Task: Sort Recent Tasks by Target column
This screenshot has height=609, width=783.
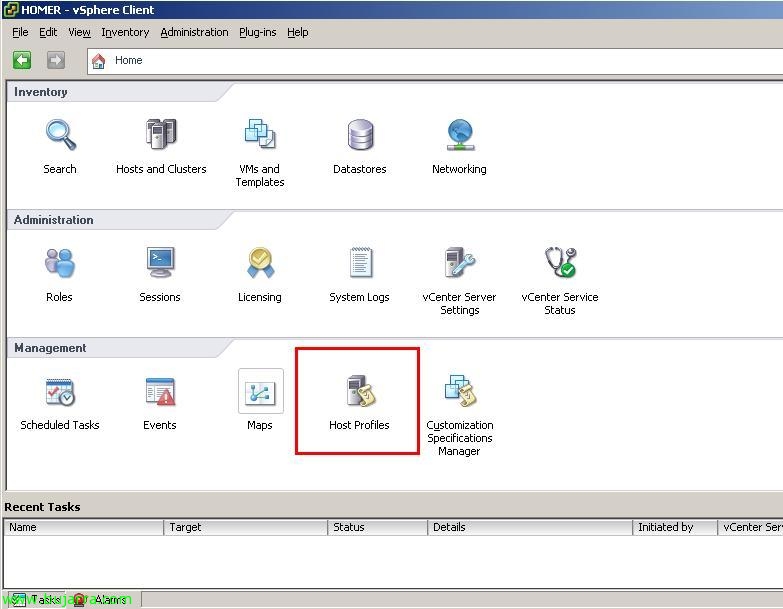Action: coord(246,527)
